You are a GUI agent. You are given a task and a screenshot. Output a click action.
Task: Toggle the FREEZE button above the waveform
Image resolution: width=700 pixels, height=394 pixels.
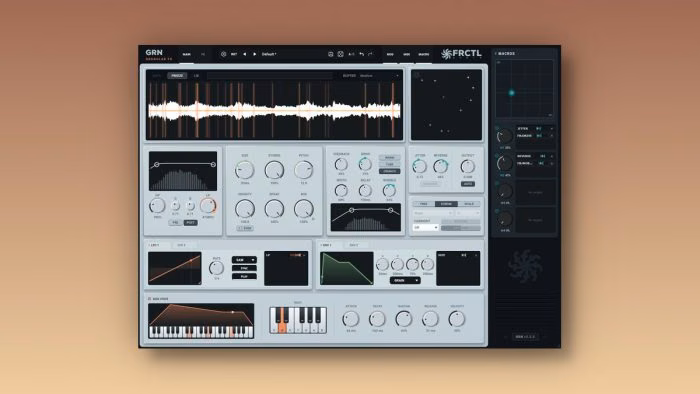pyautogui.click(x=177, y=76)
